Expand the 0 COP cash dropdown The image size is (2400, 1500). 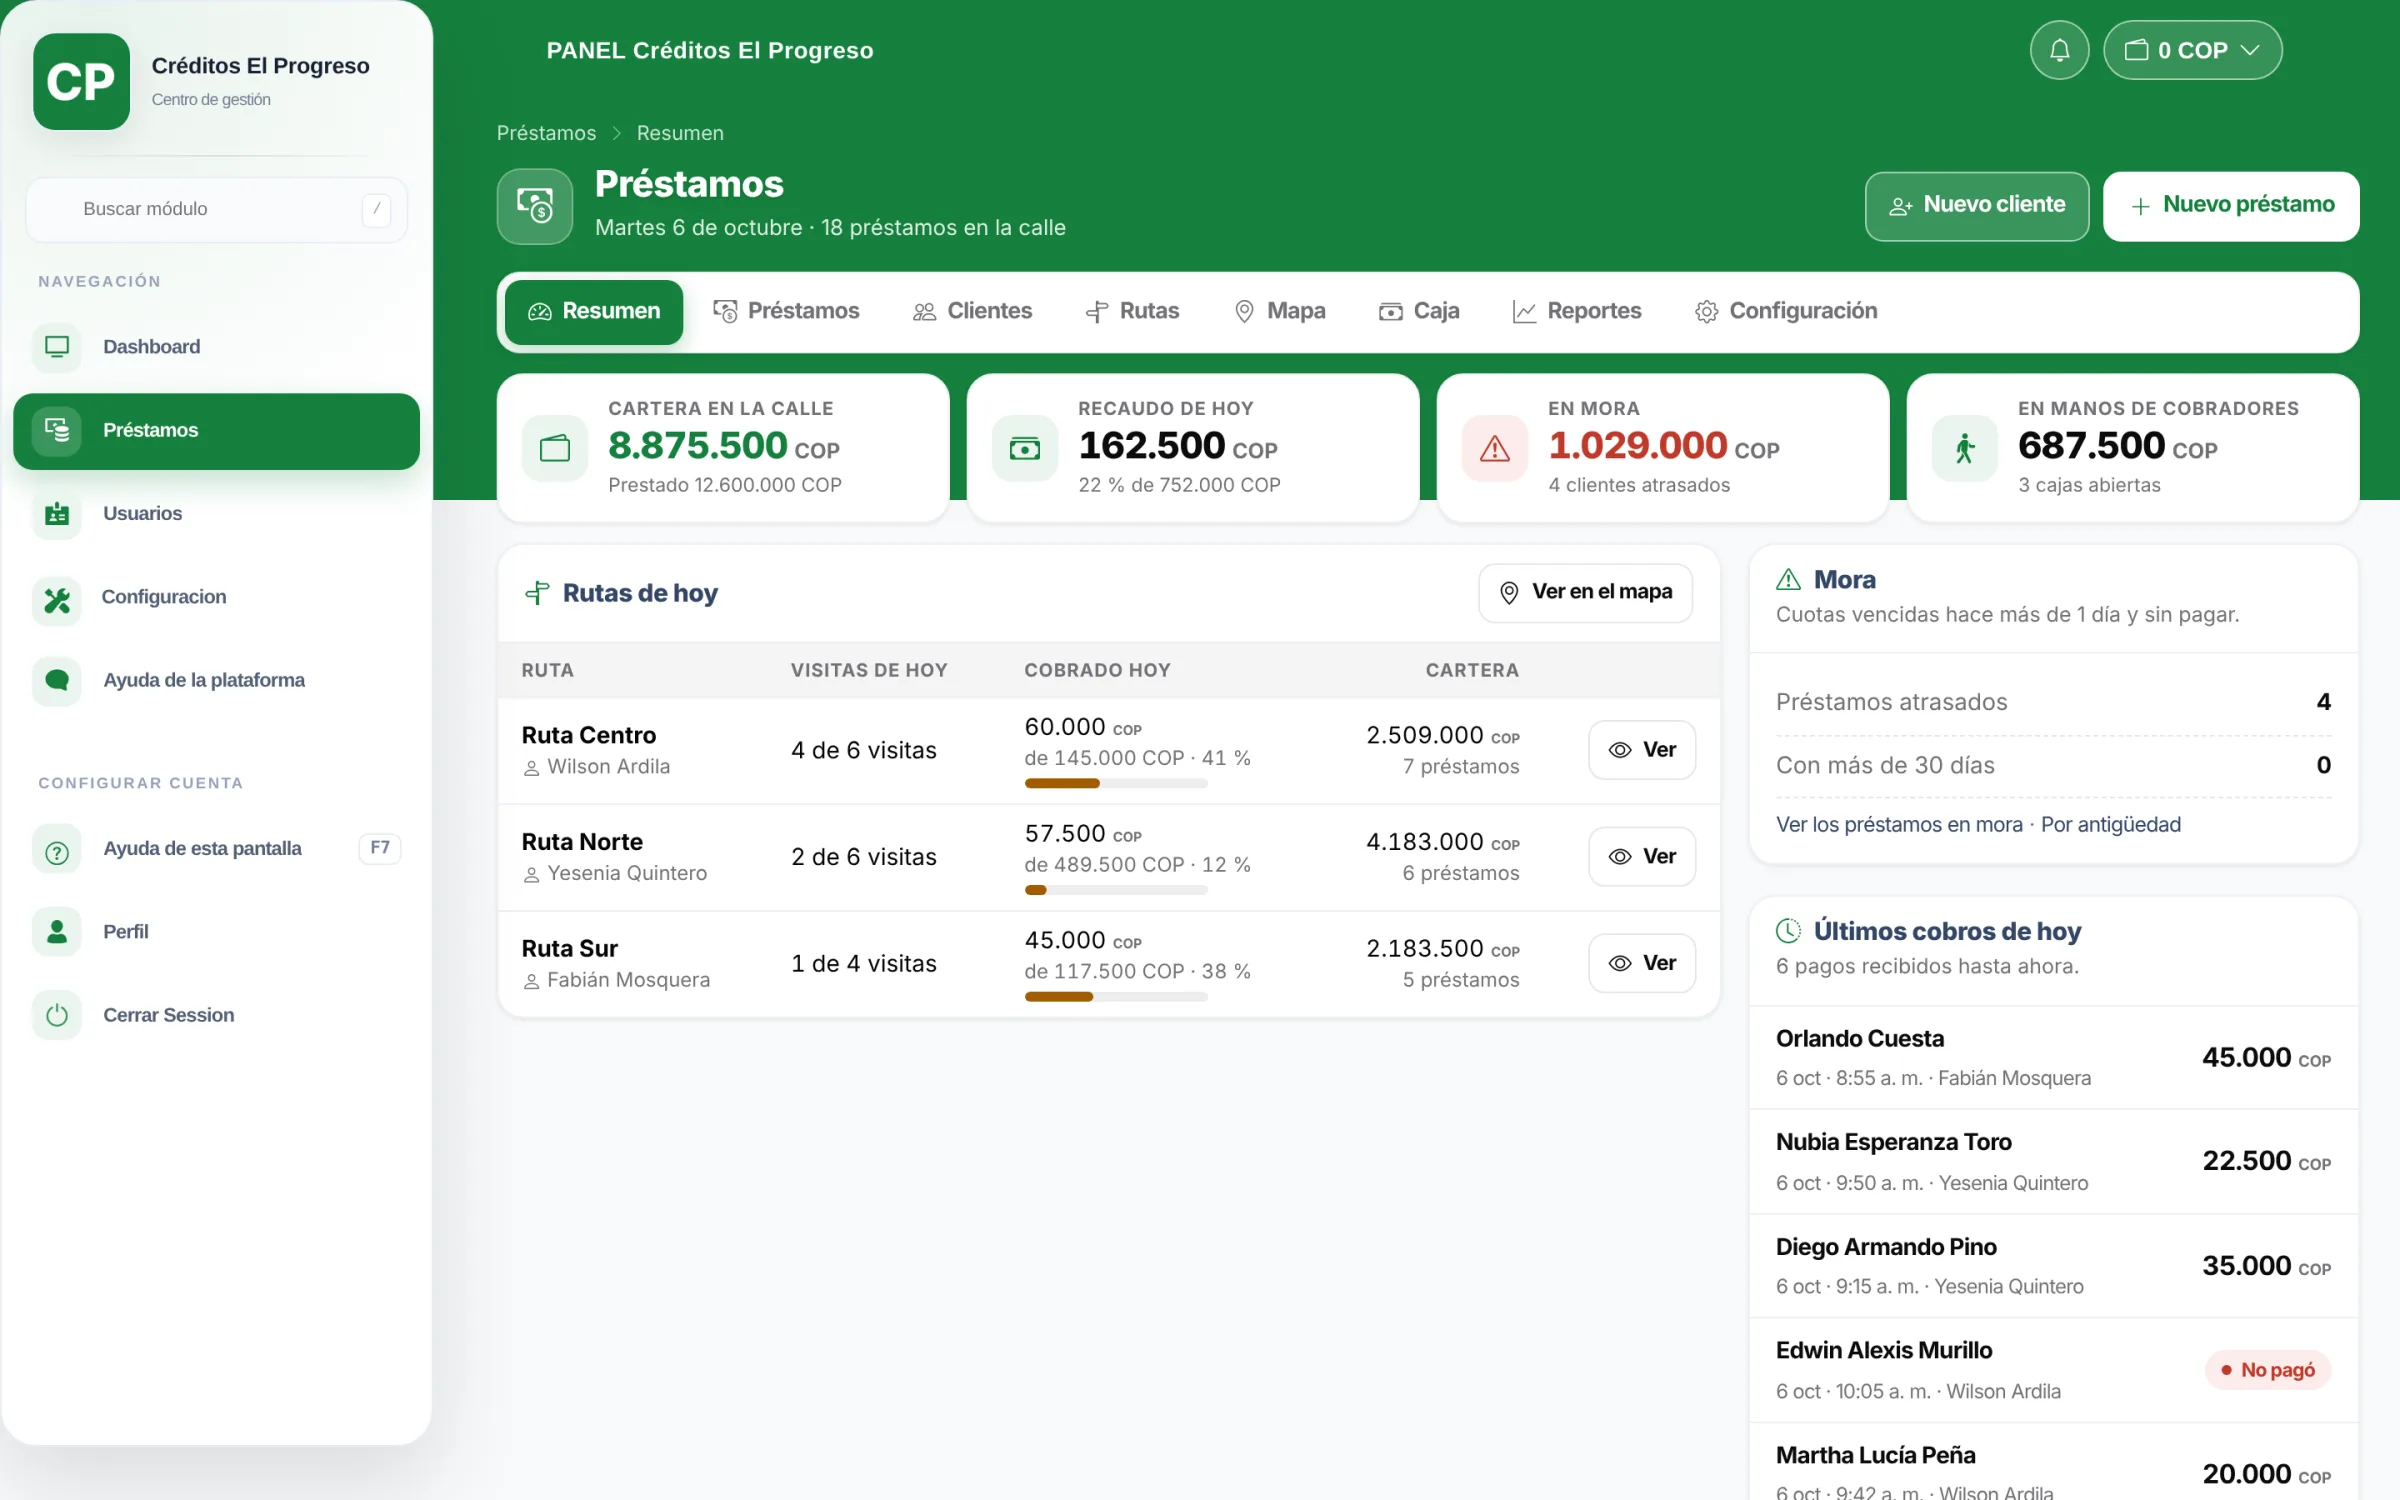(x=2192, y=50)
